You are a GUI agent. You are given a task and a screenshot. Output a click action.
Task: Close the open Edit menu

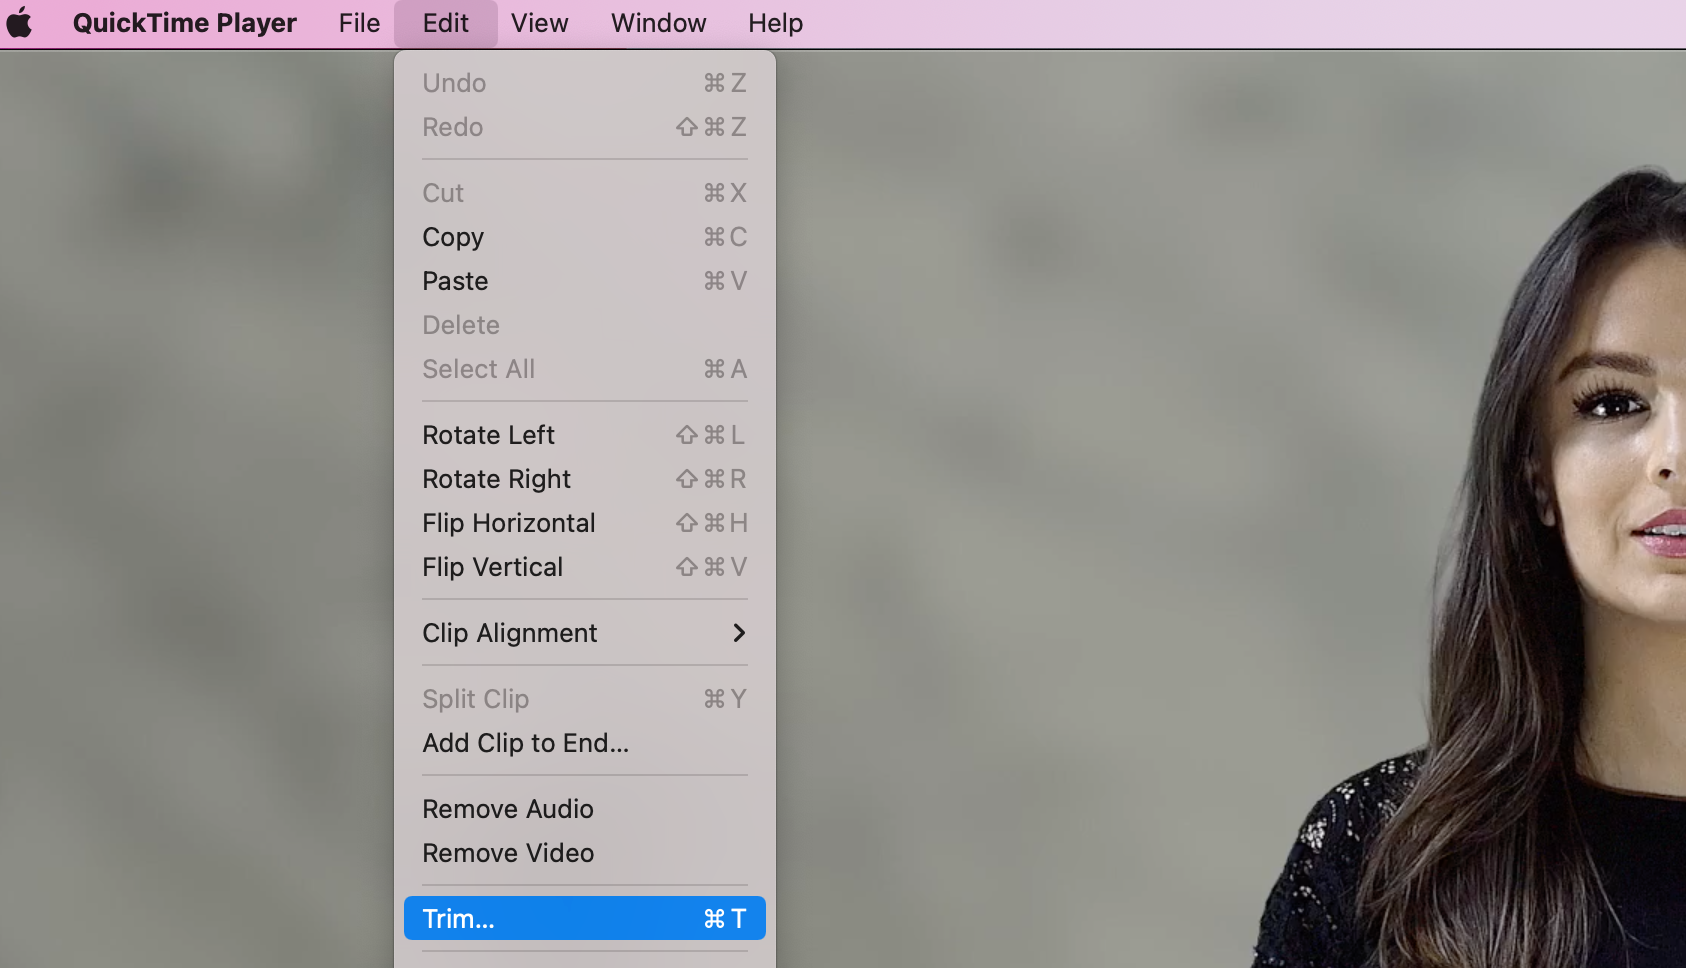tap(446, 23)
